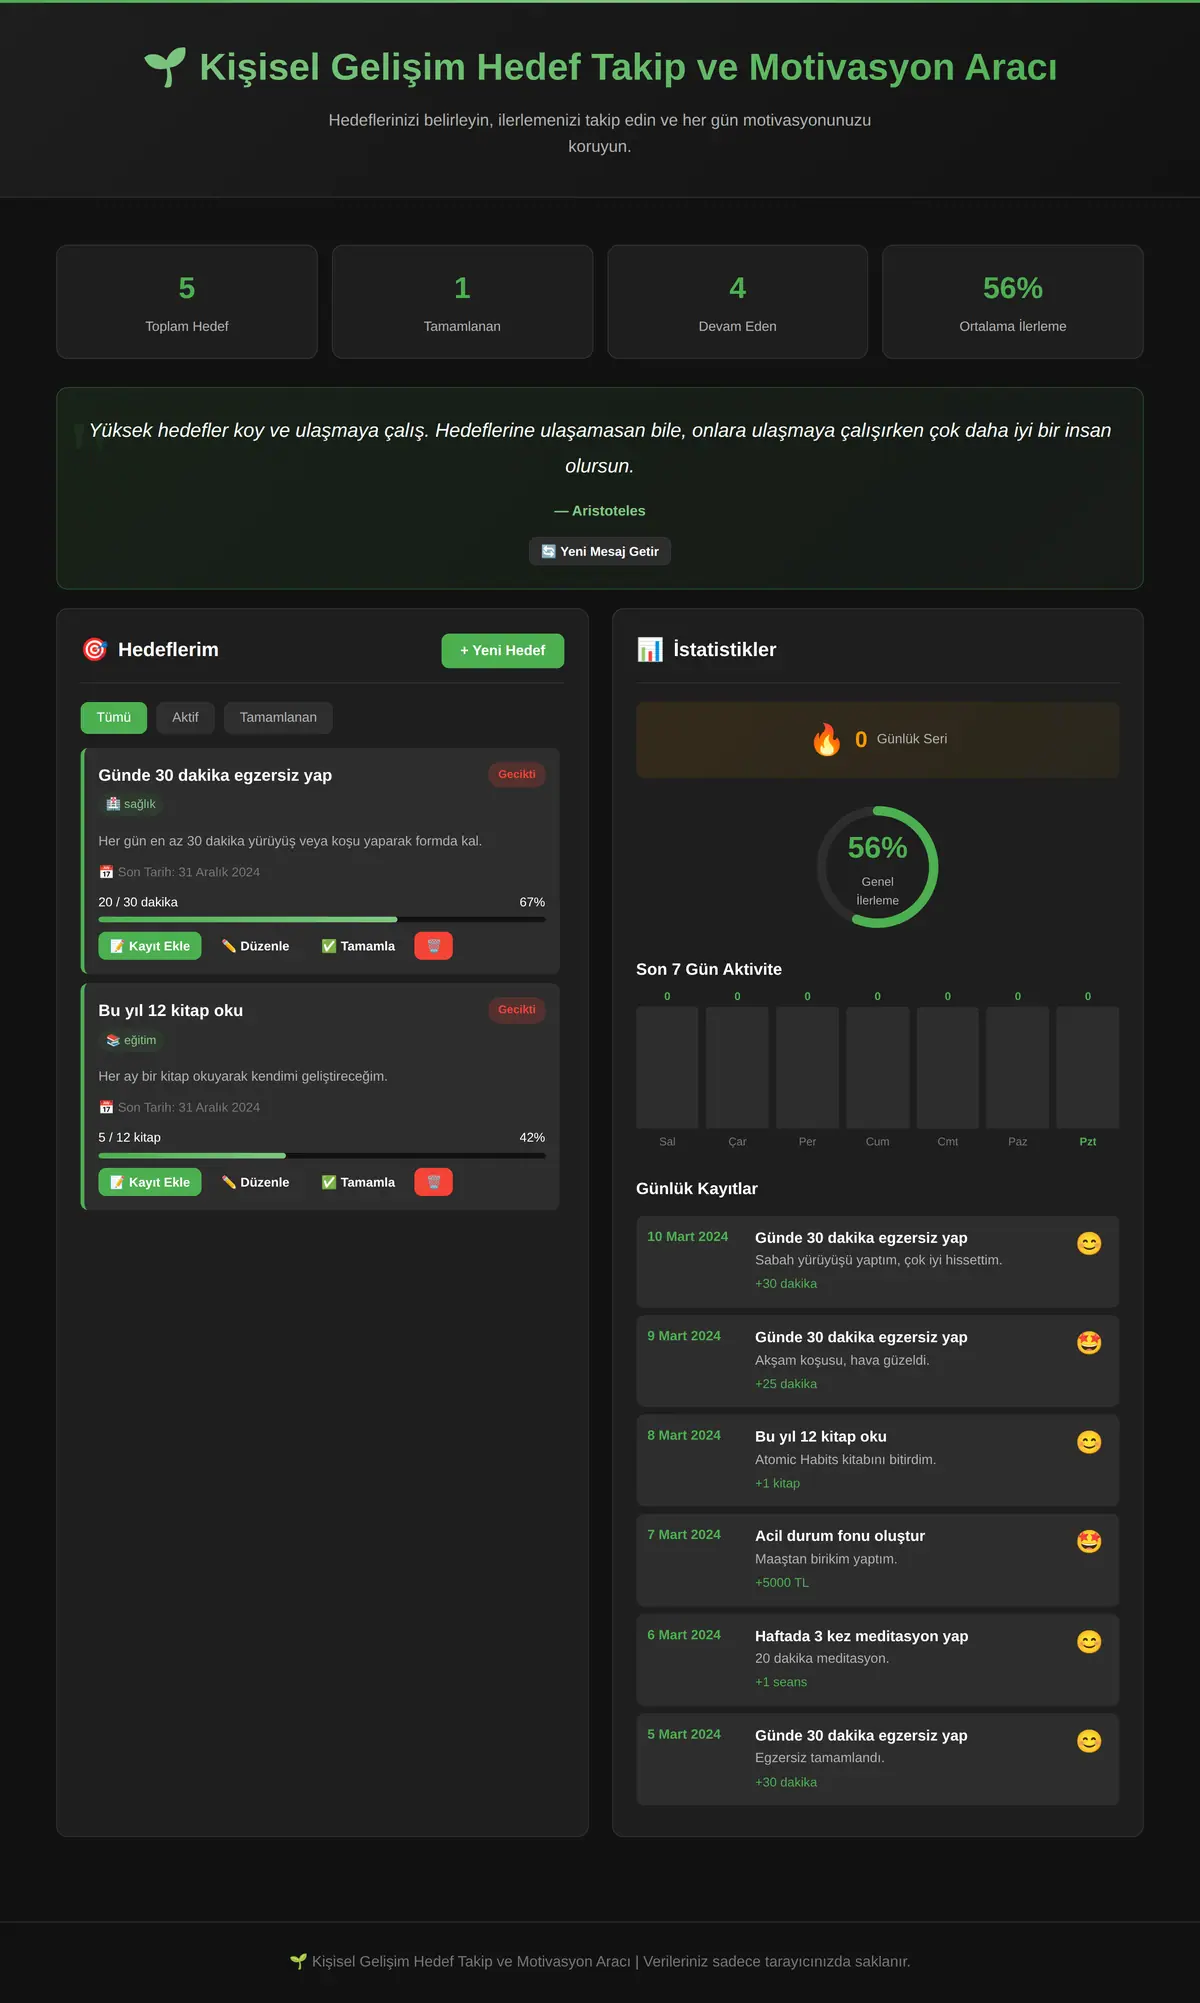Click the kitap oku 42% progress bar

click(x=322, y=1155)
